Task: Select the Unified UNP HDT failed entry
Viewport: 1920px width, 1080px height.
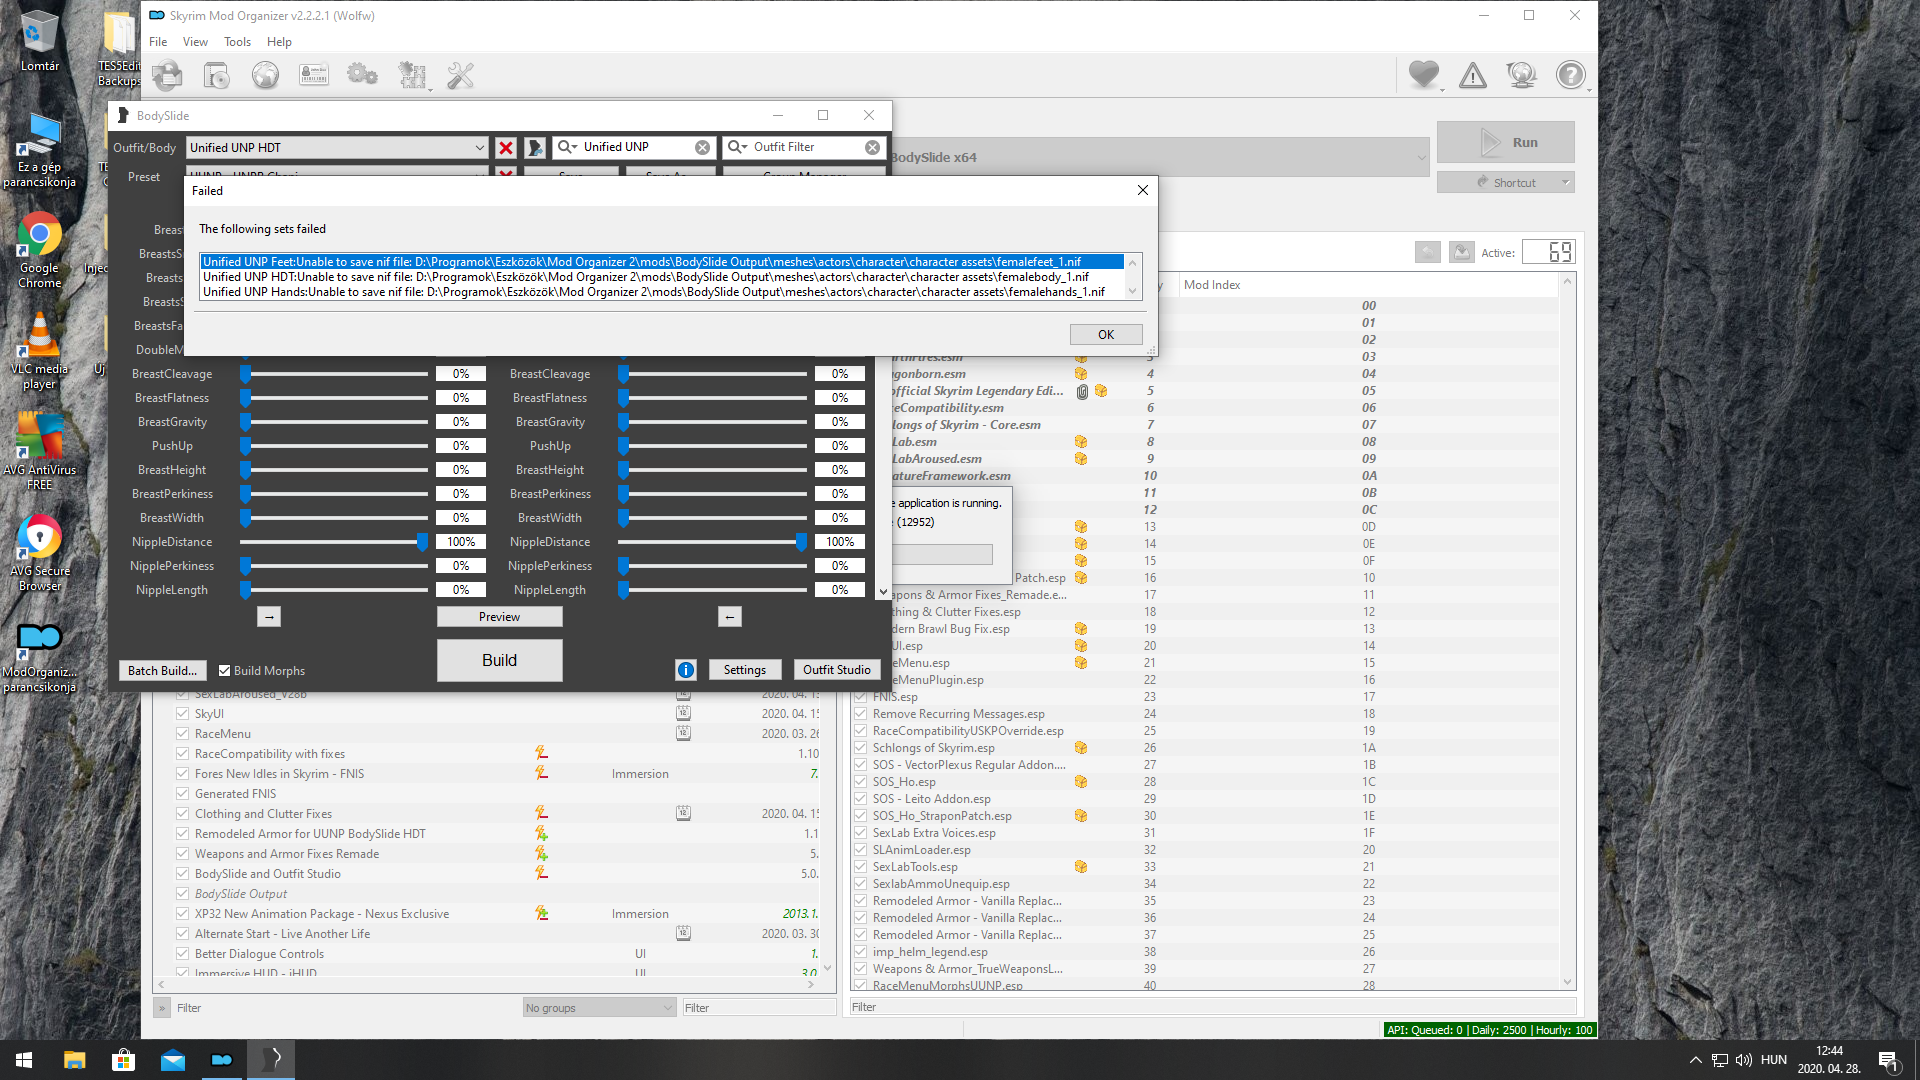Action: [x=663, y=277]
